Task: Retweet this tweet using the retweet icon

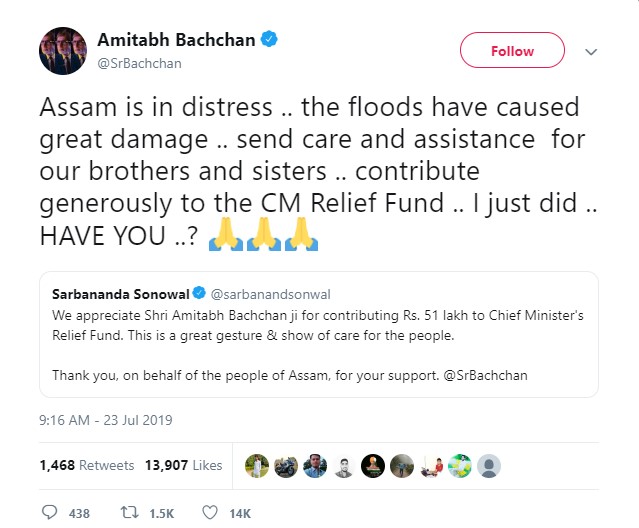Action: (x=128, y=512)
